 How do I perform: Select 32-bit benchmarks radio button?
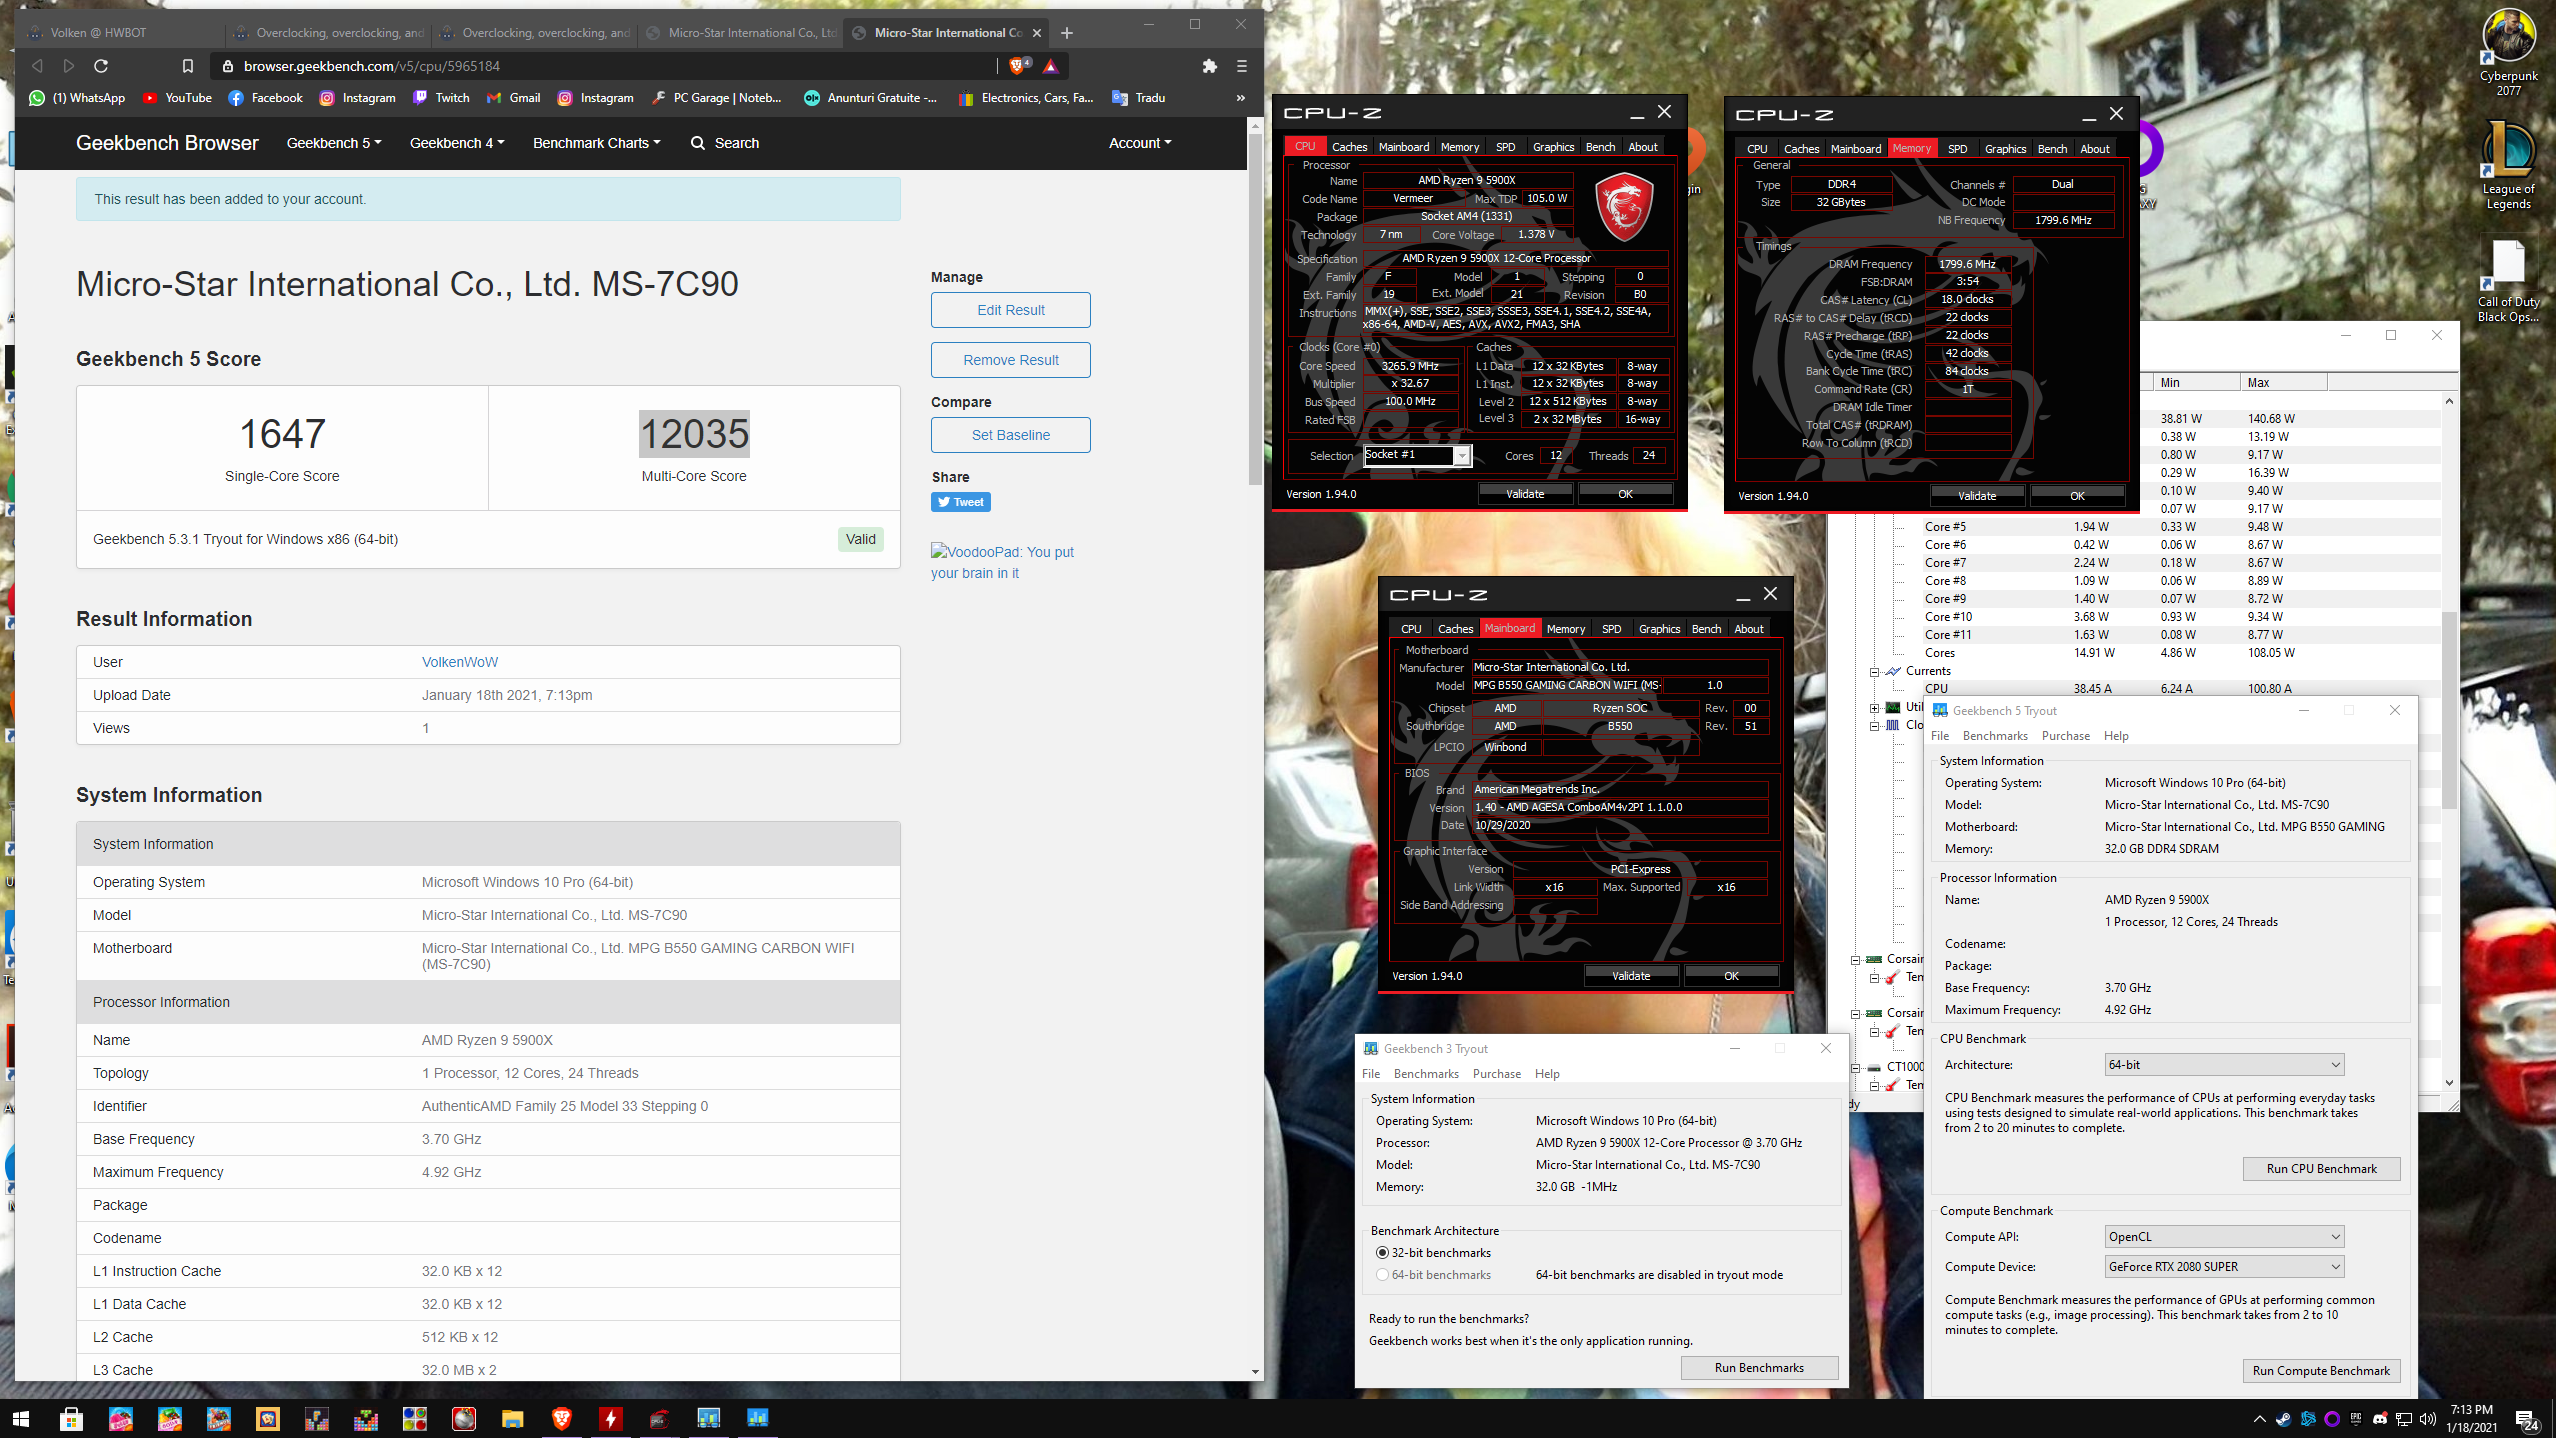coord(1382,1253)
